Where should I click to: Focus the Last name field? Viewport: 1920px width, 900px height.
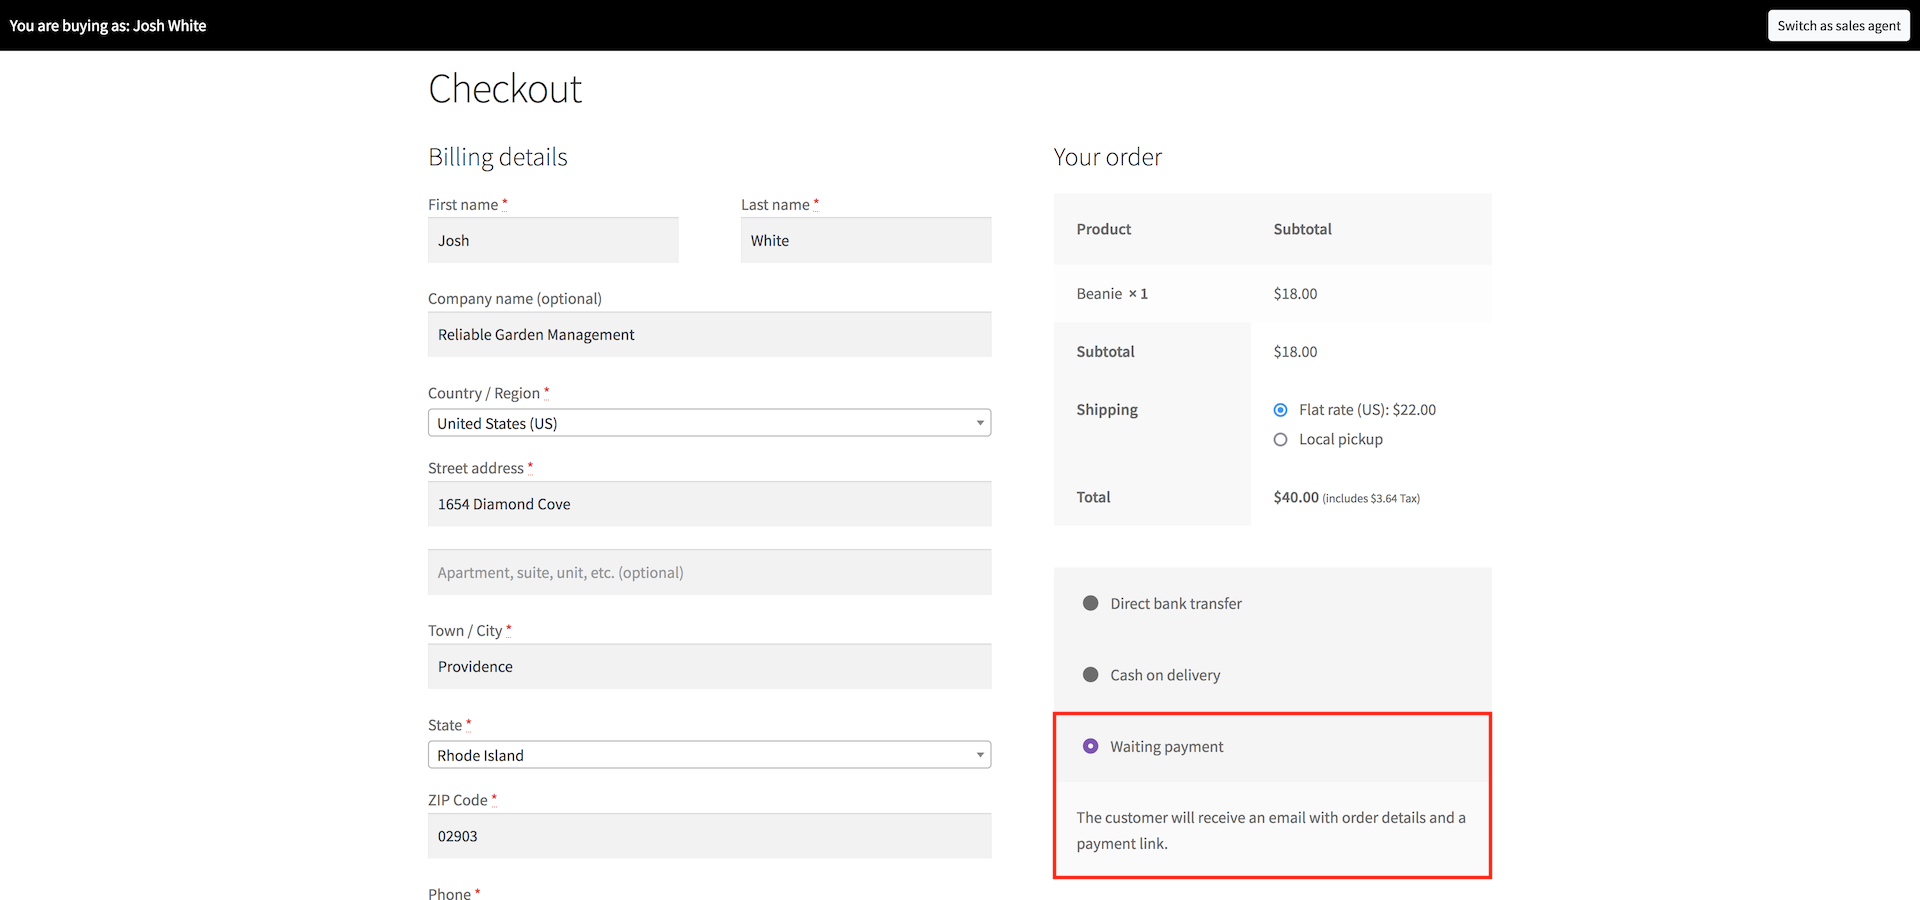tap(865, 241)
